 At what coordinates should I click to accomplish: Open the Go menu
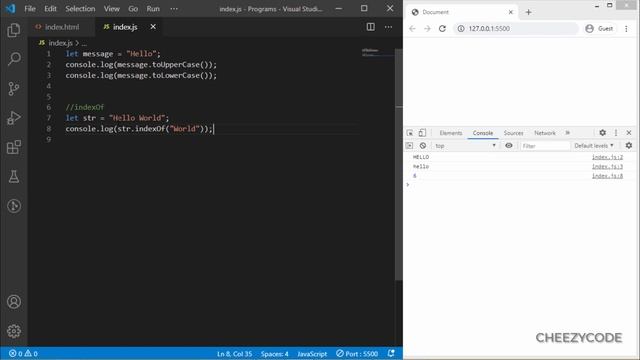(133, 9)
